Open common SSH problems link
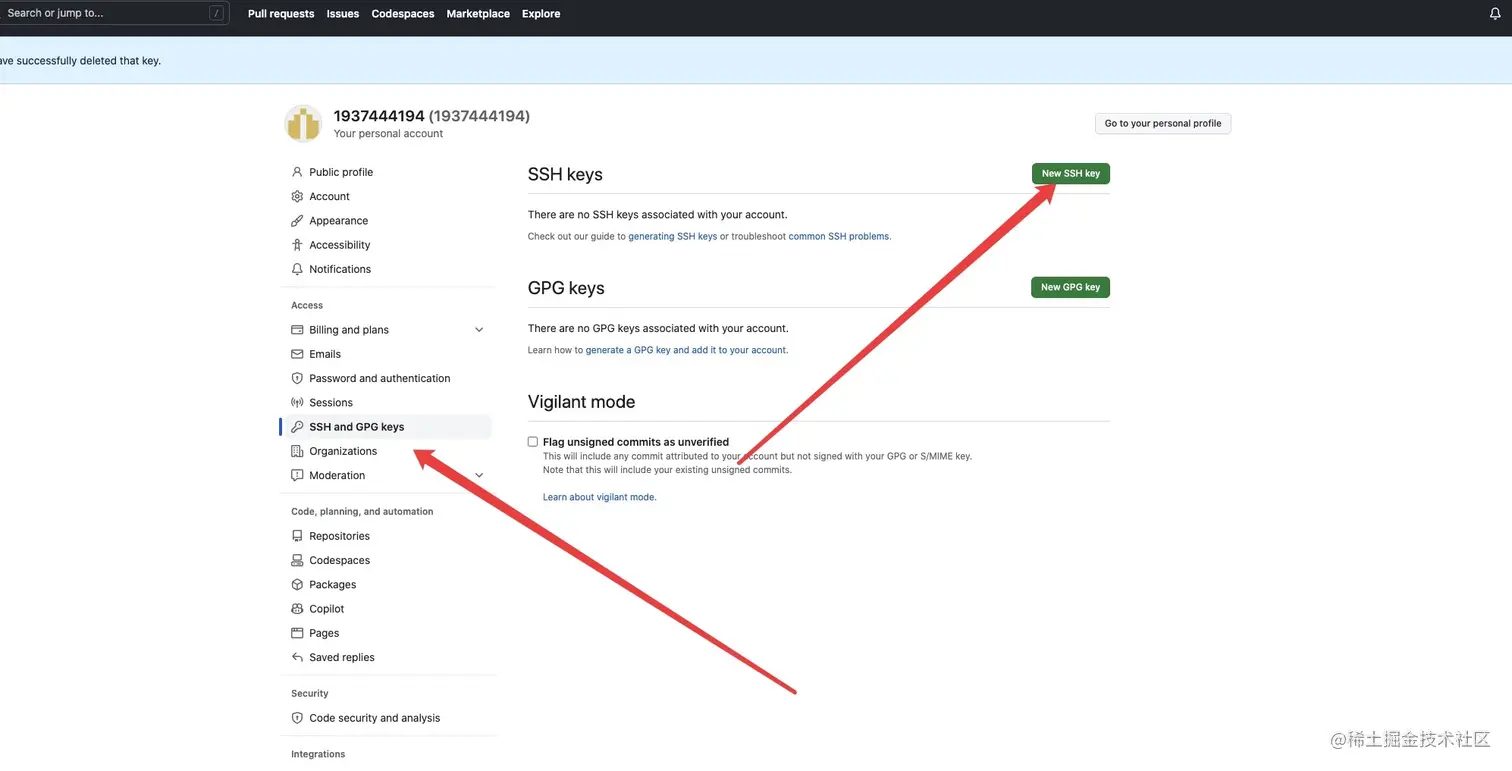This screenshot has height=771, width=1512. (839, 237)
